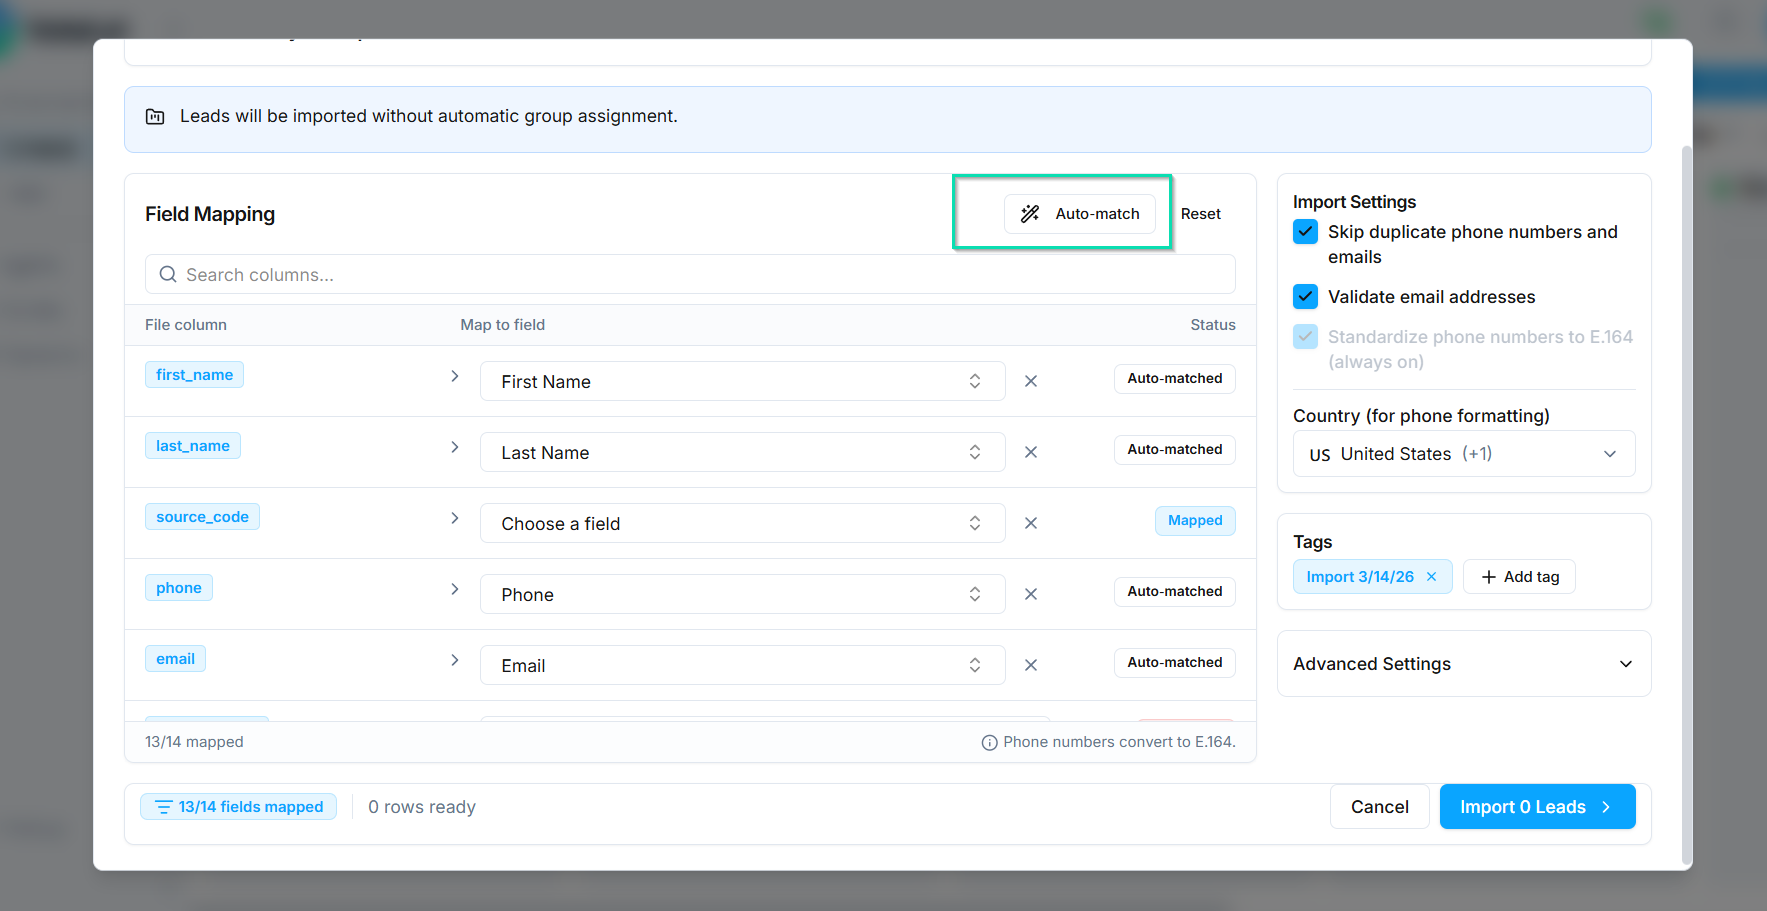This screenshot has height=911, width=1767.
Task: Clear the Phone field mapping X icon
Action: pos(1031,594)
